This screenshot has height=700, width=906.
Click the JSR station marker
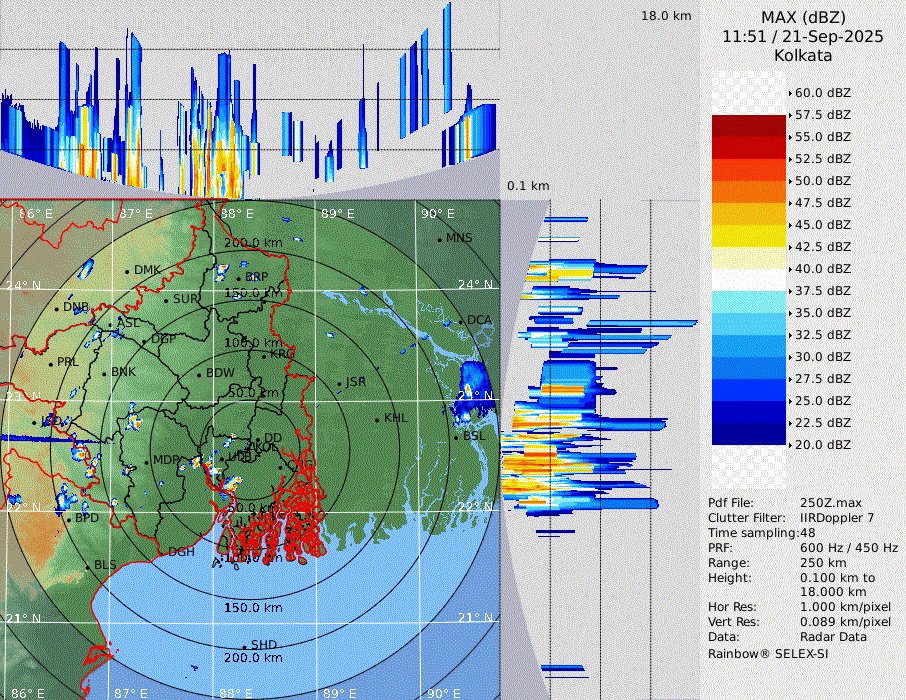(340, 384)
